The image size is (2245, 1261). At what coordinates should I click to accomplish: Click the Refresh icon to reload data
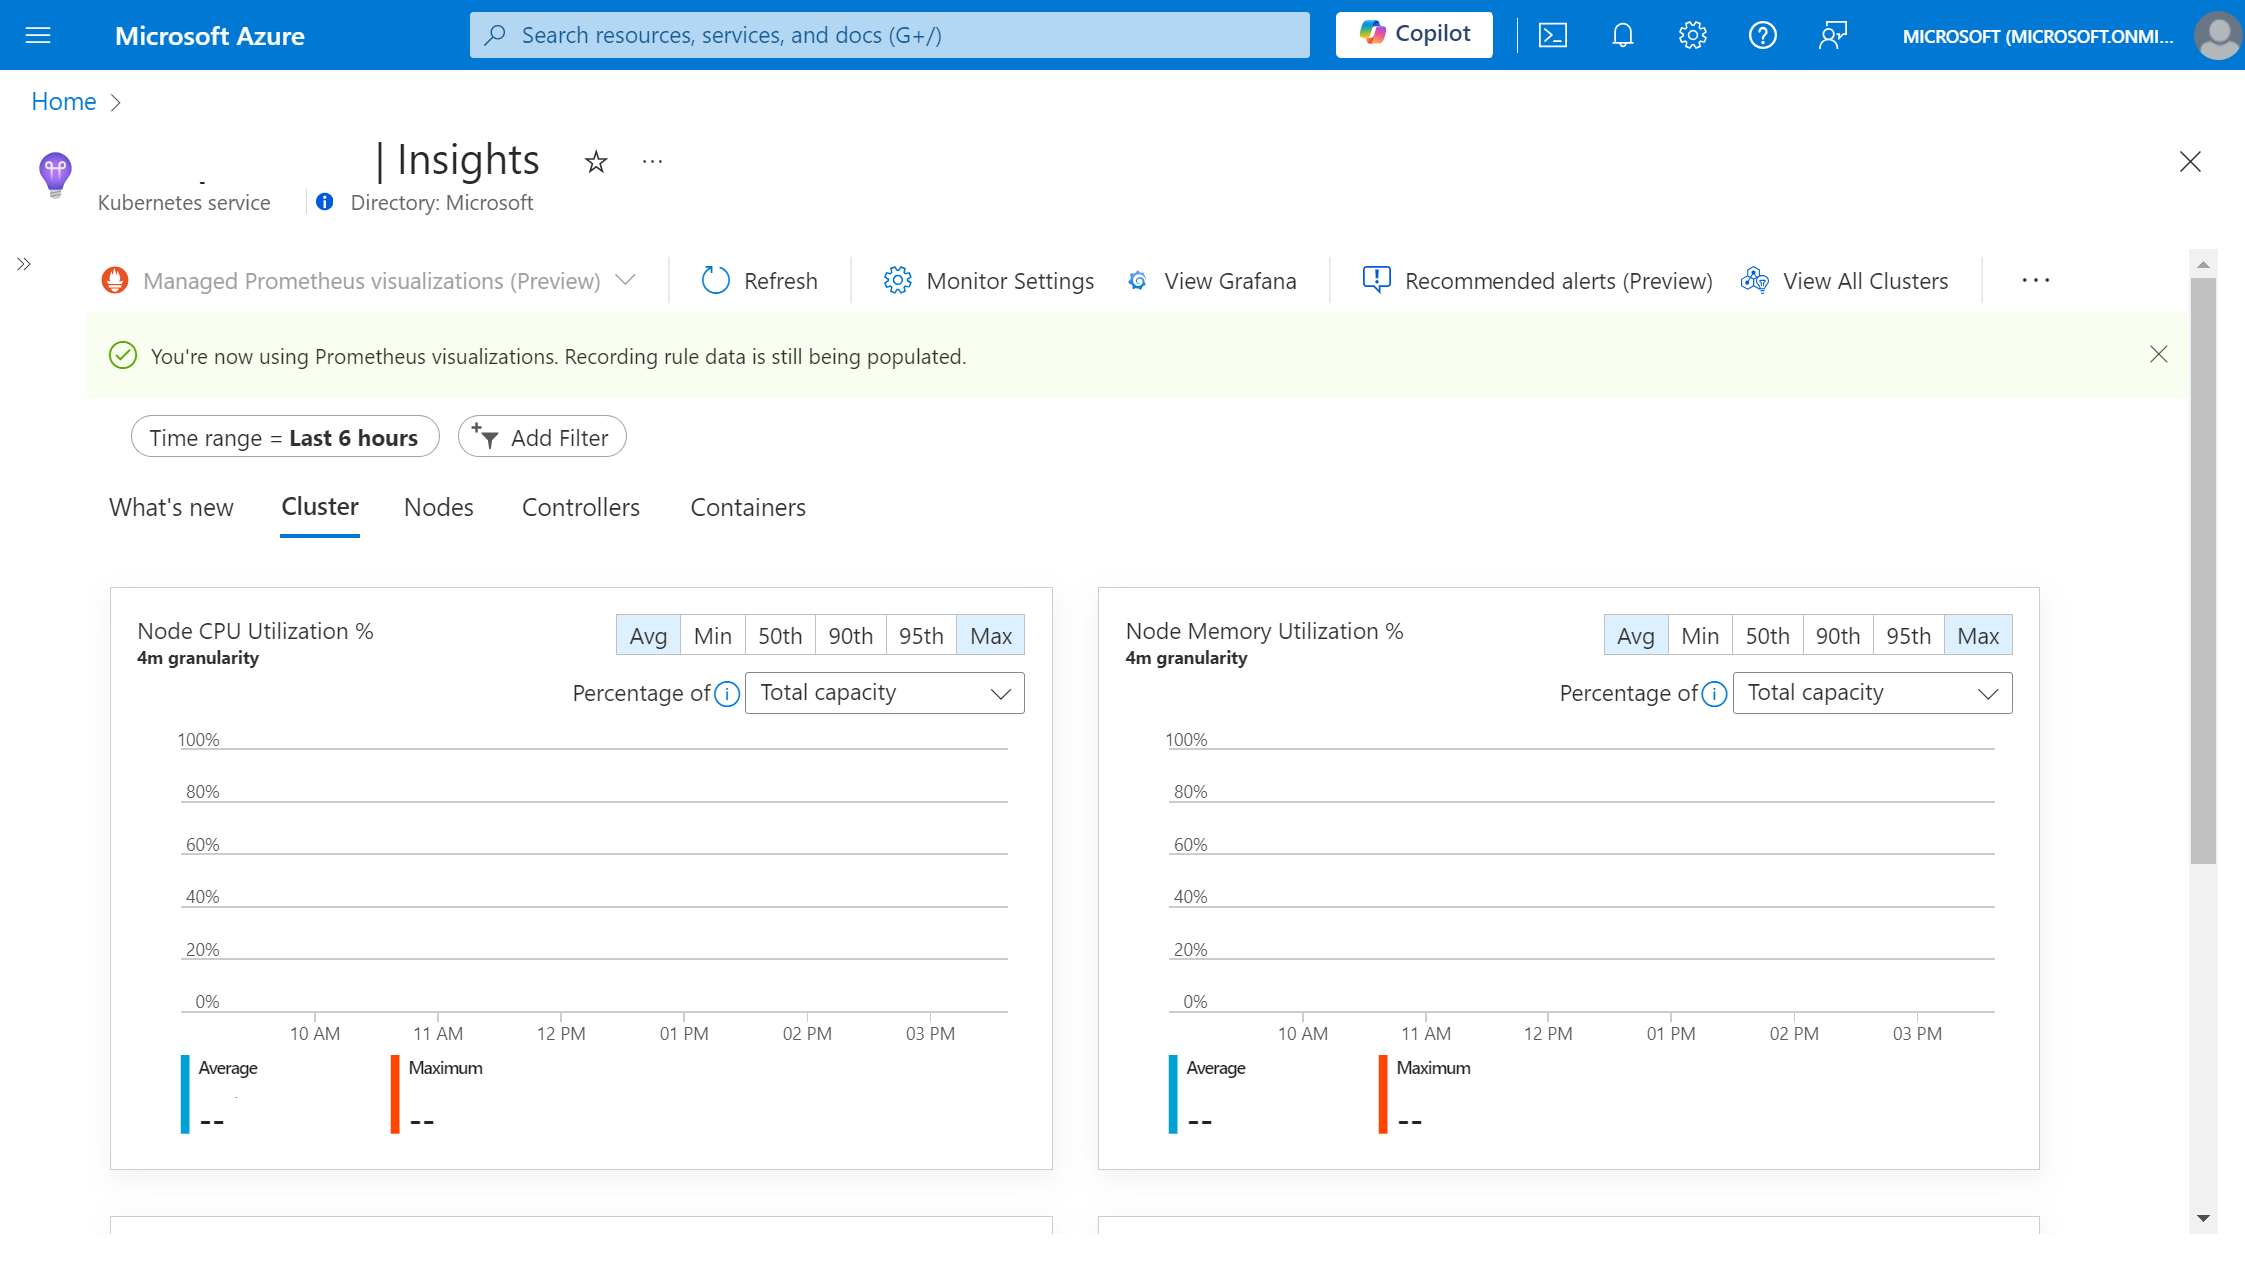coord(712,279)
